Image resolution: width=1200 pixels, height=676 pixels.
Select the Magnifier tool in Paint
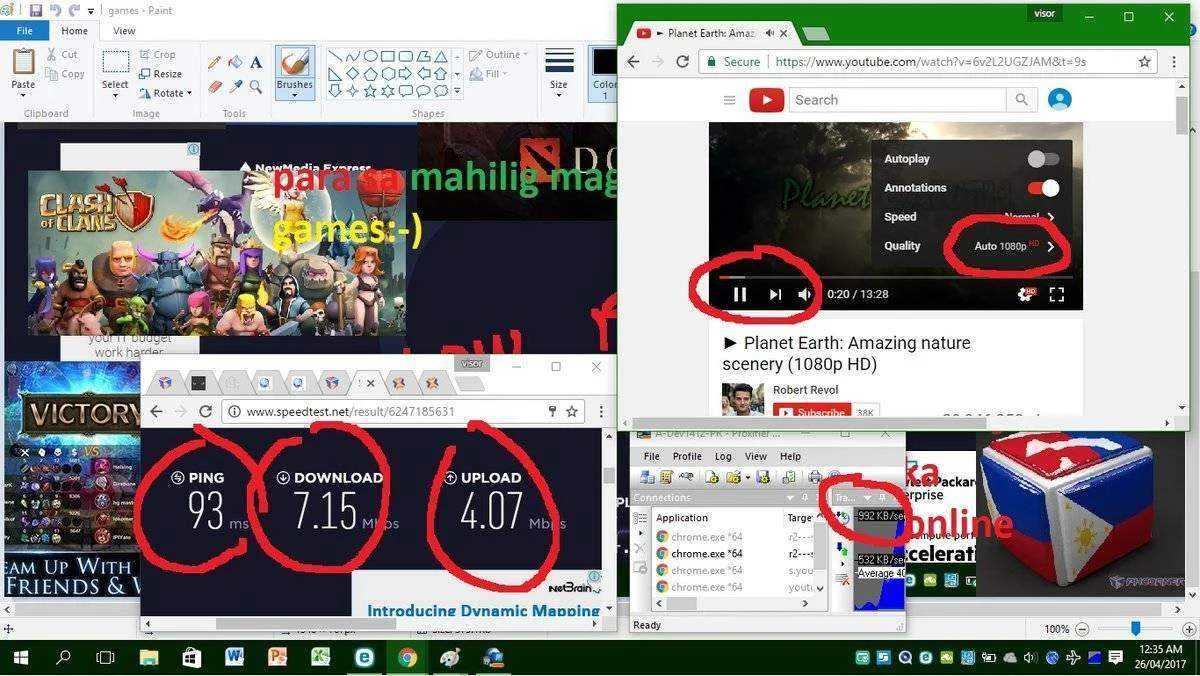256,87
